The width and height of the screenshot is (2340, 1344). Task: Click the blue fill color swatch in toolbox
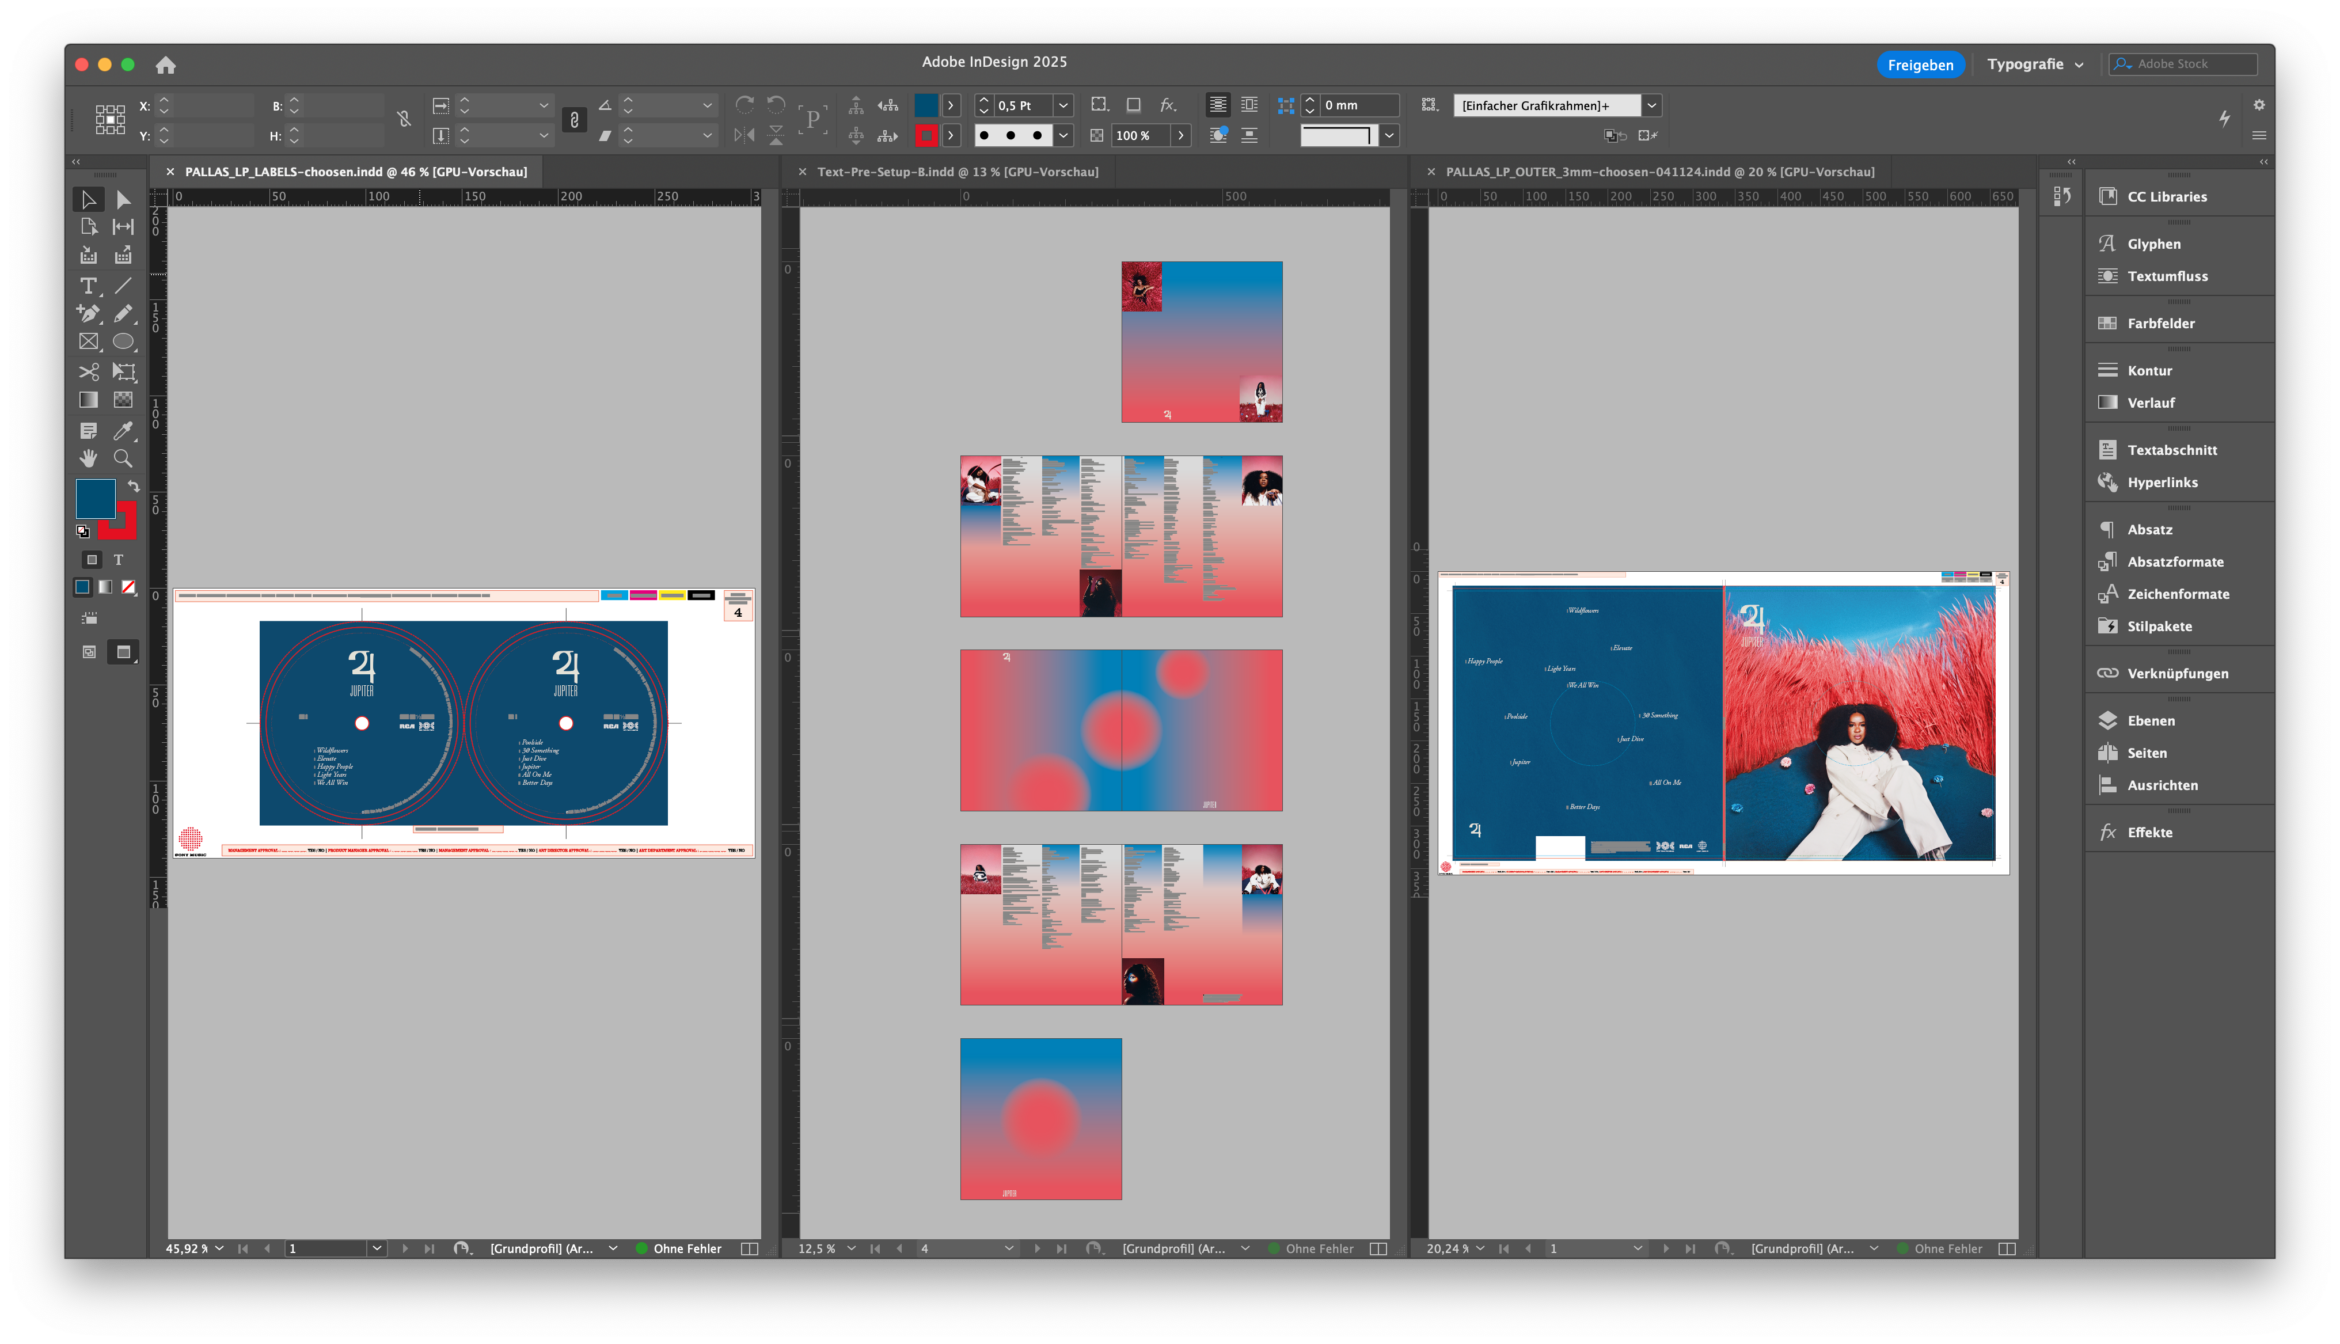(x=95, y=498)
